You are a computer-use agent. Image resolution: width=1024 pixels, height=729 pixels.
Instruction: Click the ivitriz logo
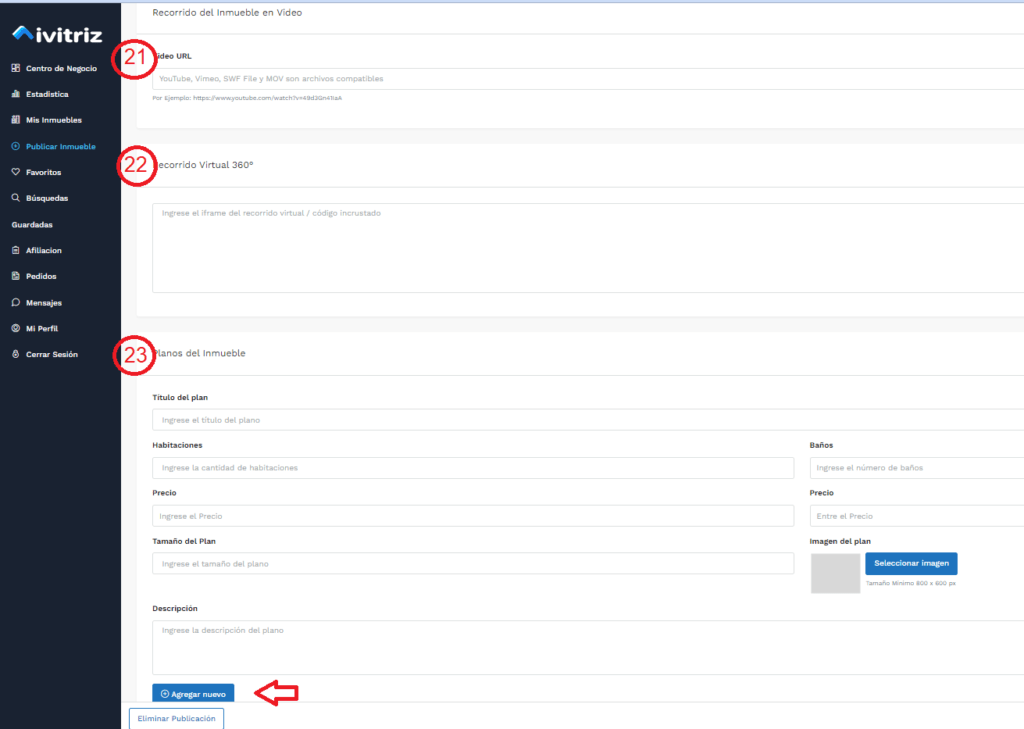(x=57, y=35)
